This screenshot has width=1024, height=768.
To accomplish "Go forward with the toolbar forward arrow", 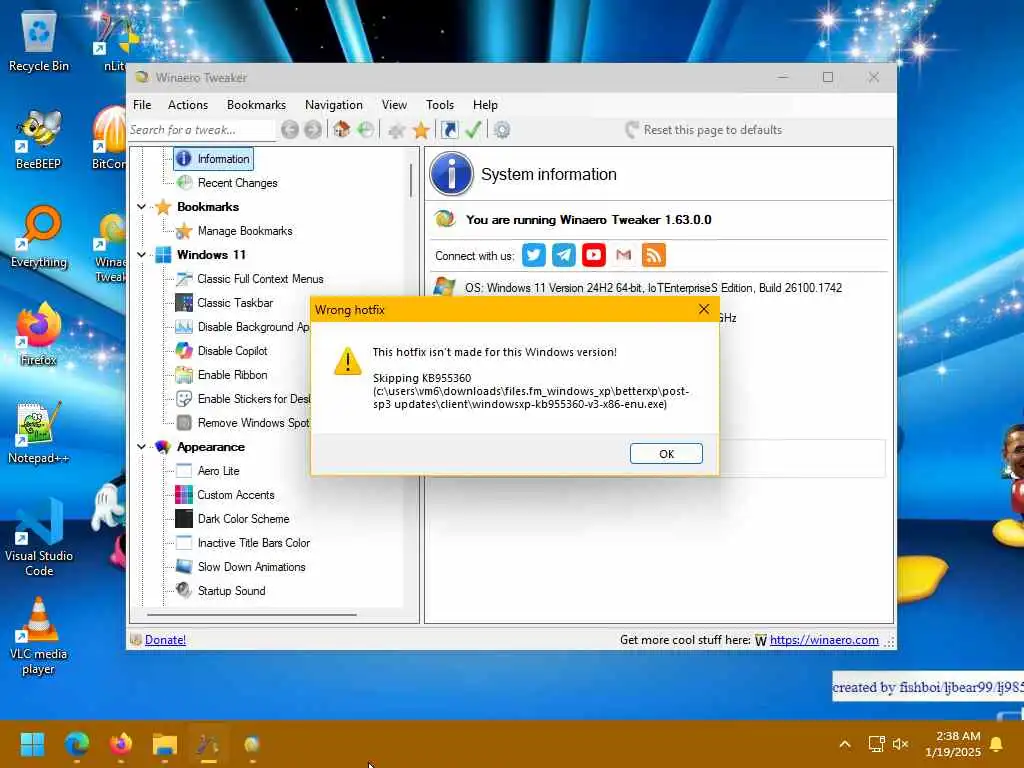I will point(313,130).
